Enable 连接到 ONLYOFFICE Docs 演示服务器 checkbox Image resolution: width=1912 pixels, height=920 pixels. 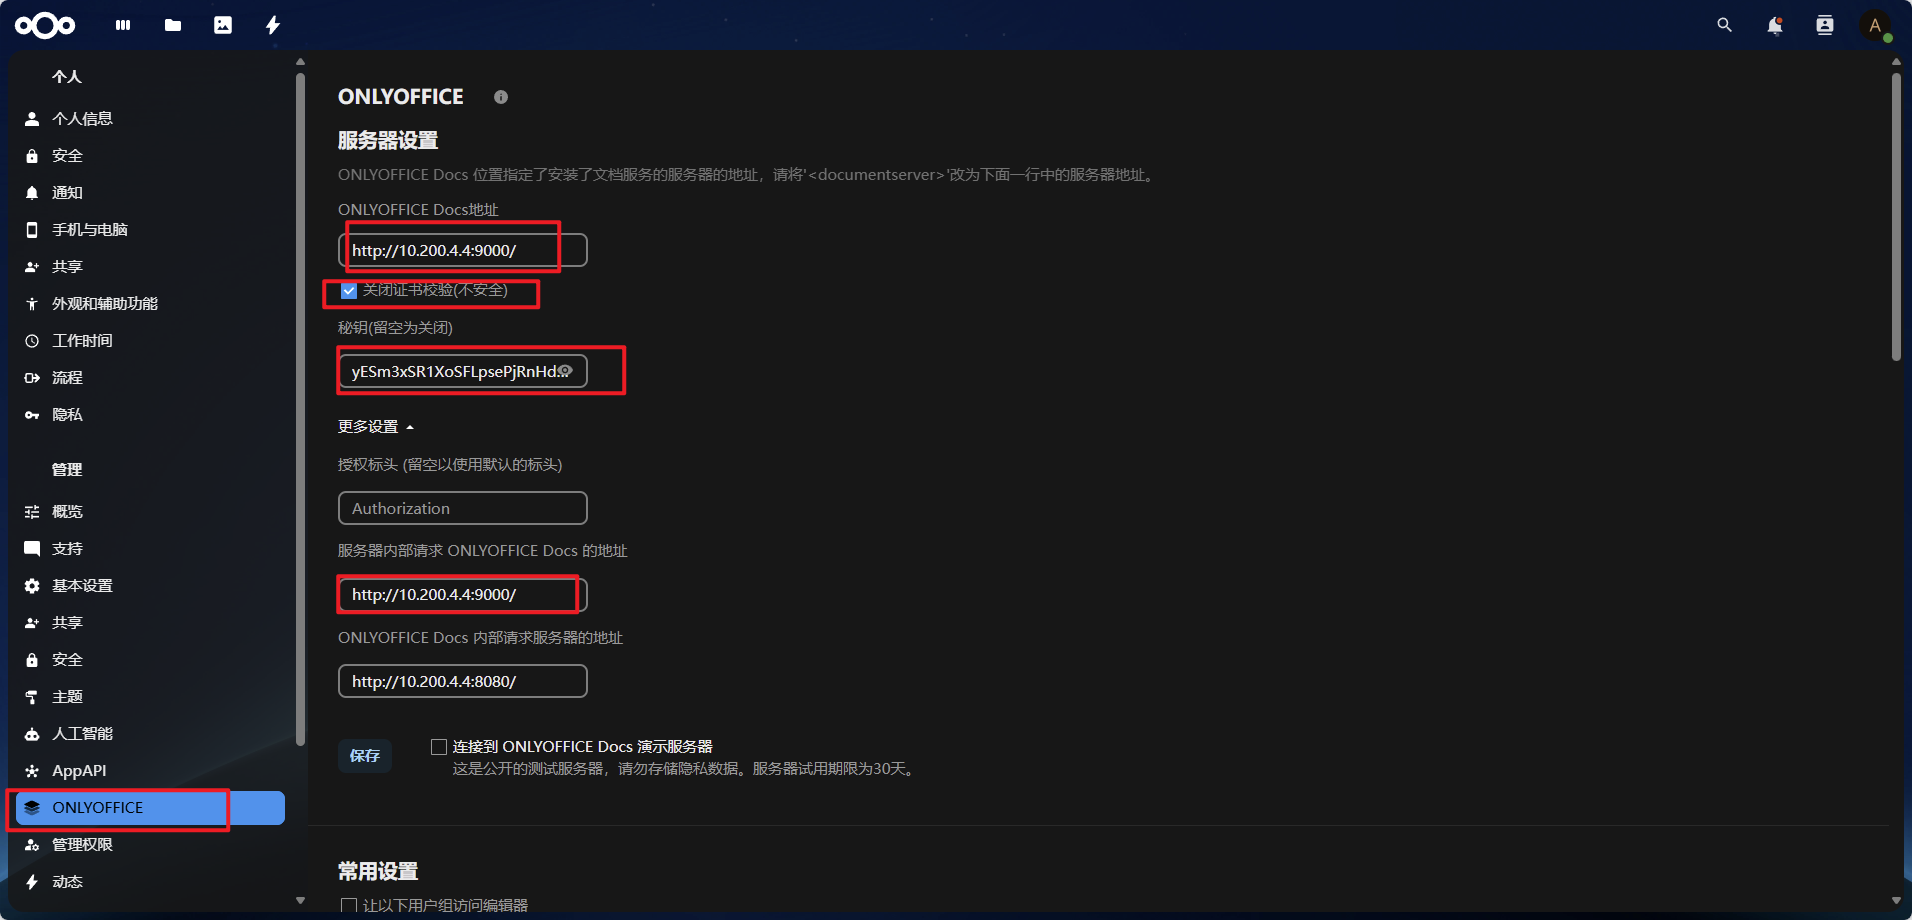[438, 747]
